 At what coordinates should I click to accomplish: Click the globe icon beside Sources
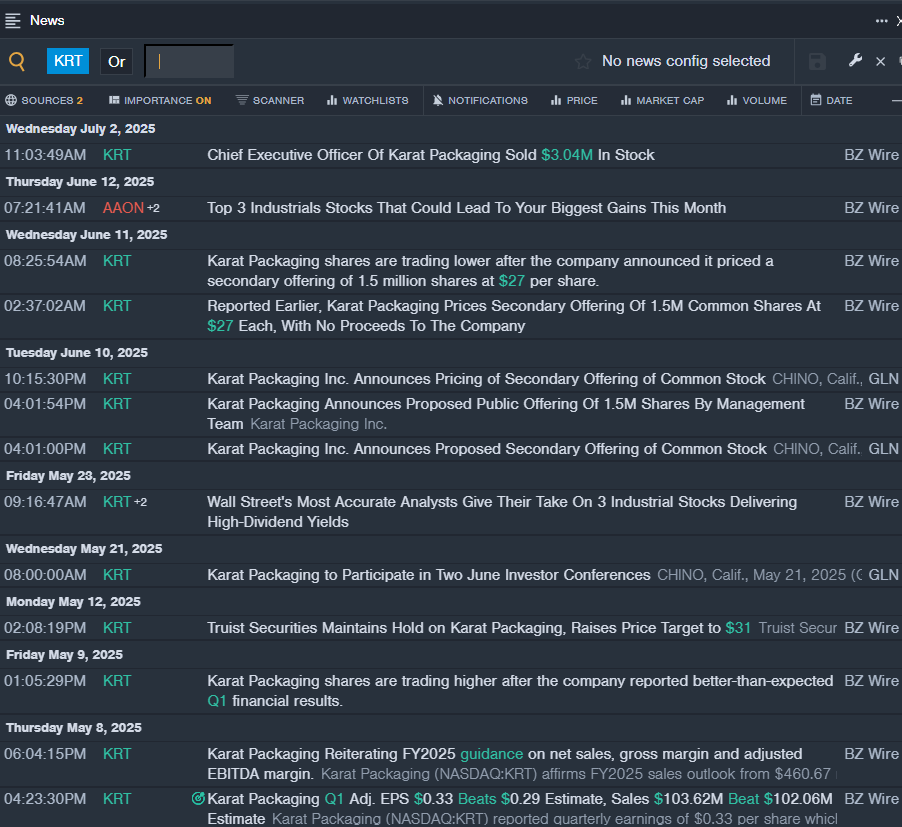[x=11, y=101]
